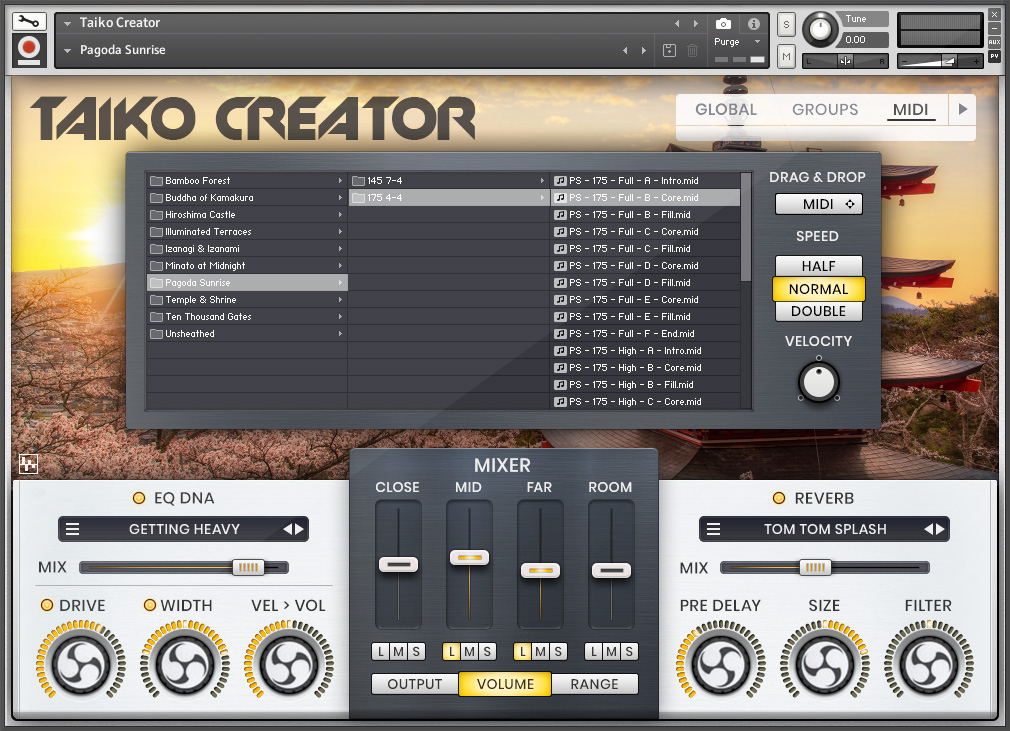This screenshot has height=731, width=1010.
Task: Click the sequencer grid icon at lower left
Action: (28, 463)
